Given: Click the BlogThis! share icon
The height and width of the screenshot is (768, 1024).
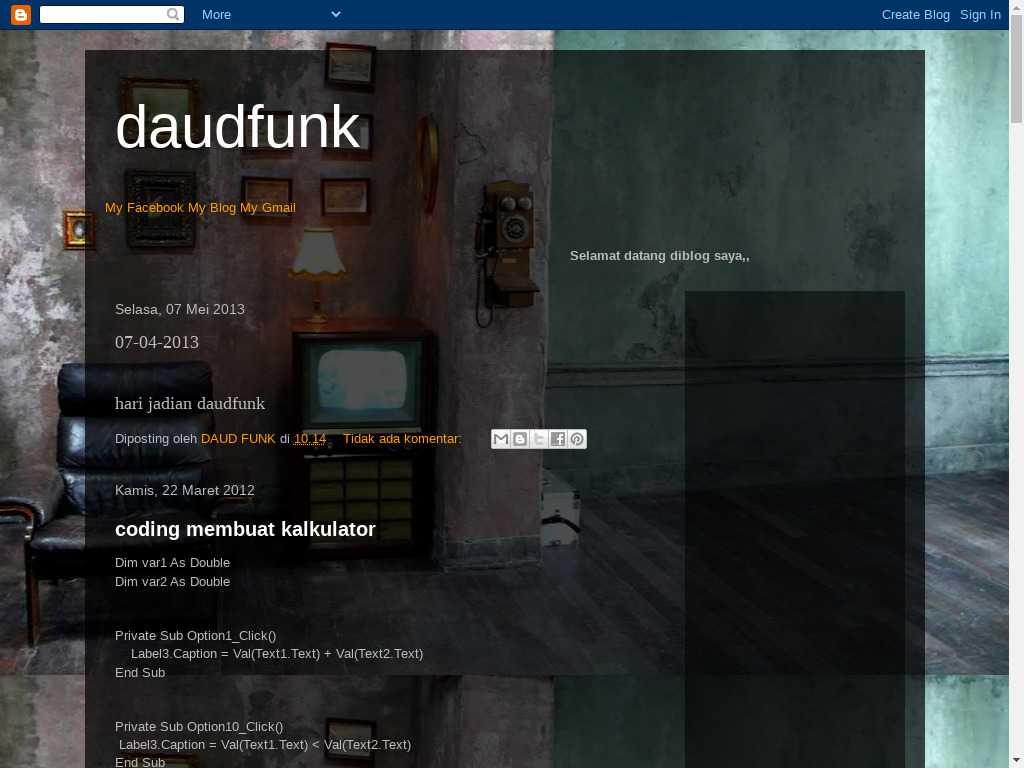Looking at the screenshot, I should 520,439.
